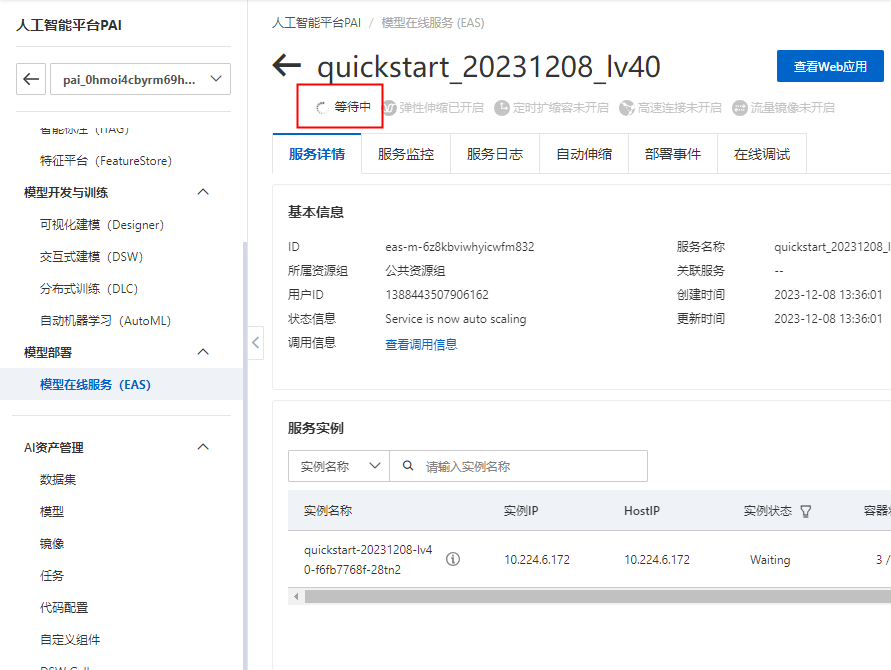Open 特征平台 (FeatureStore) in sidebar
The image size is (891, 670).
pyautogui.click(x=106, y=161)
